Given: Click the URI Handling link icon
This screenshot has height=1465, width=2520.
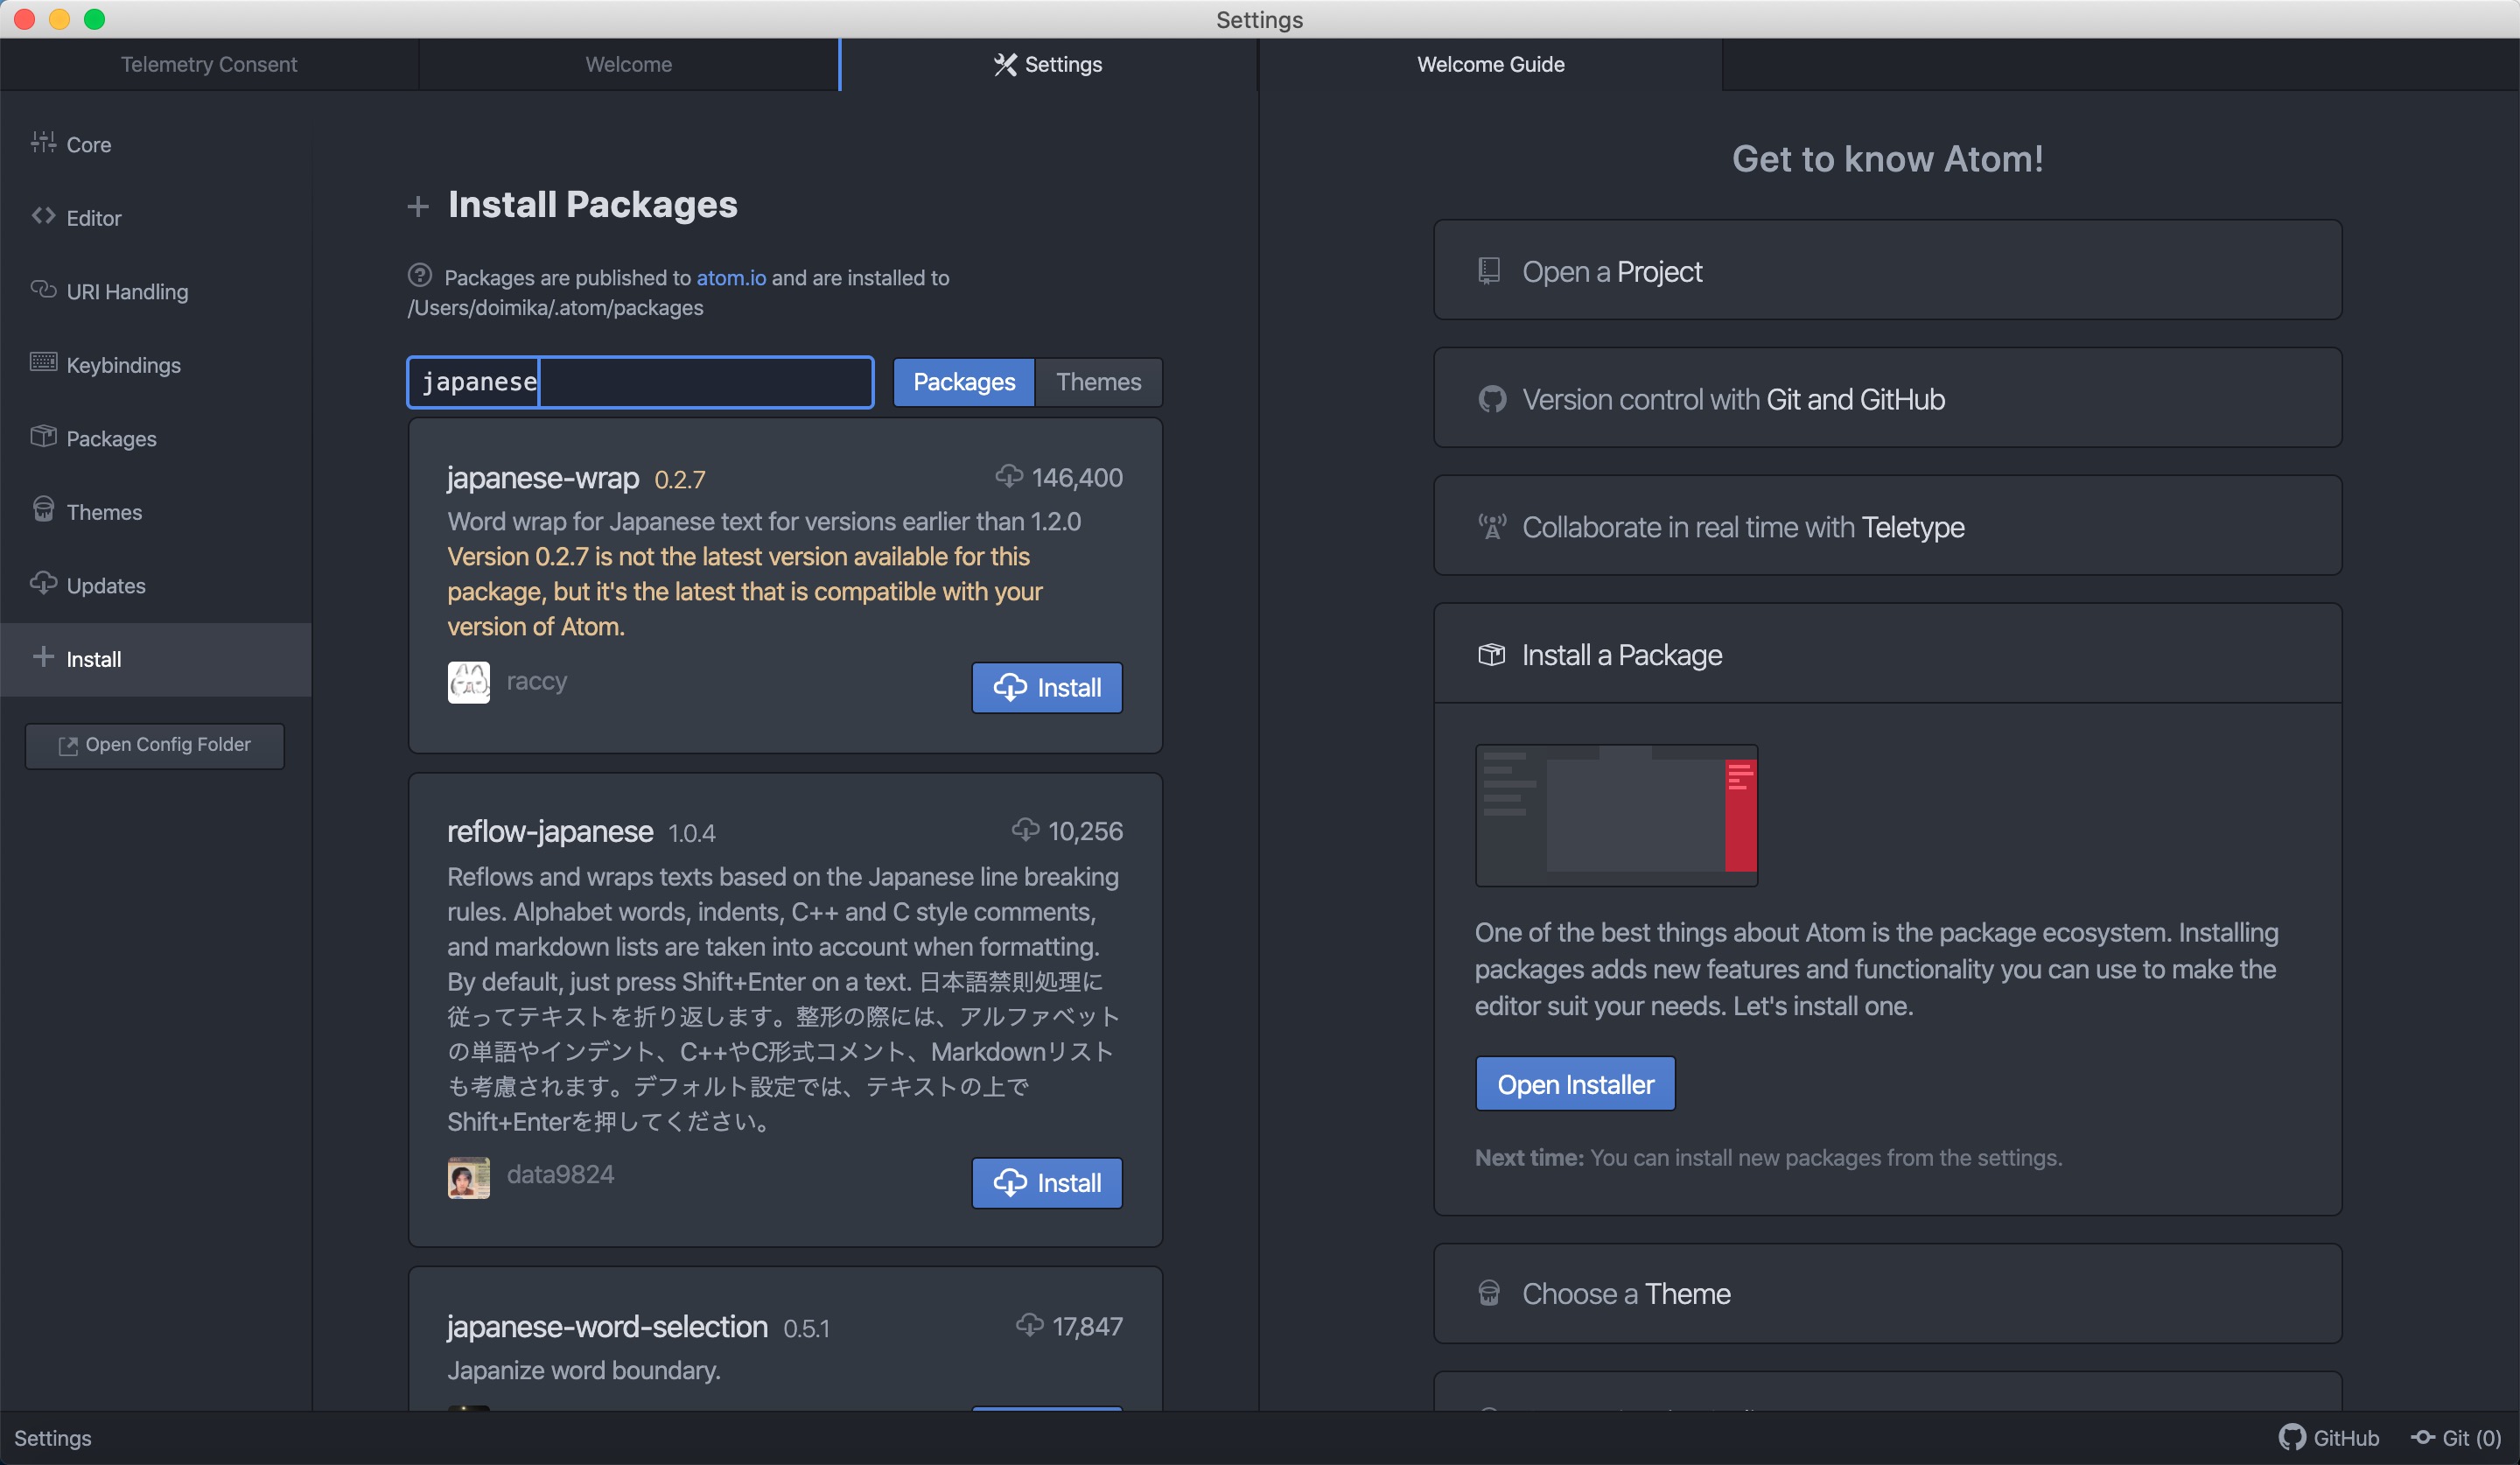Looking at the screenshot, I should tap(43, 290).
